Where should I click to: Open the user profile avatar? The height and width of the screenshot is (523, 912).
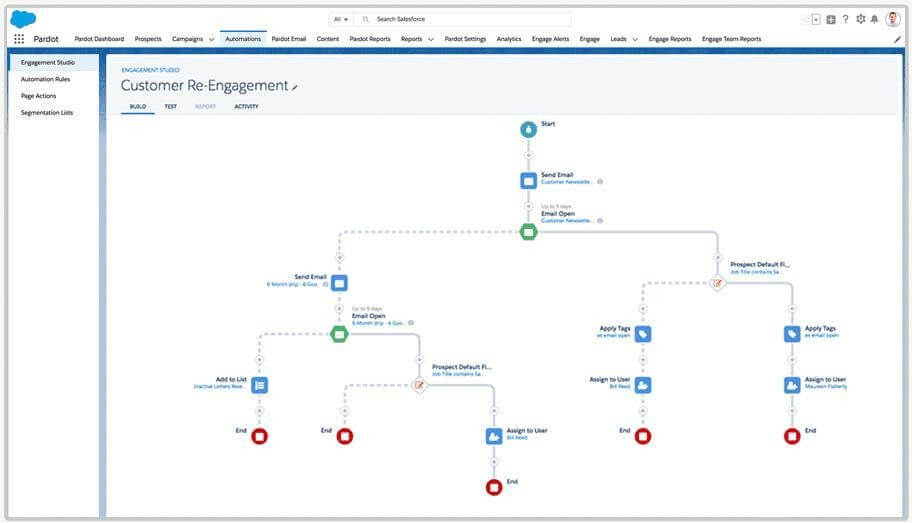coord(893,19)
